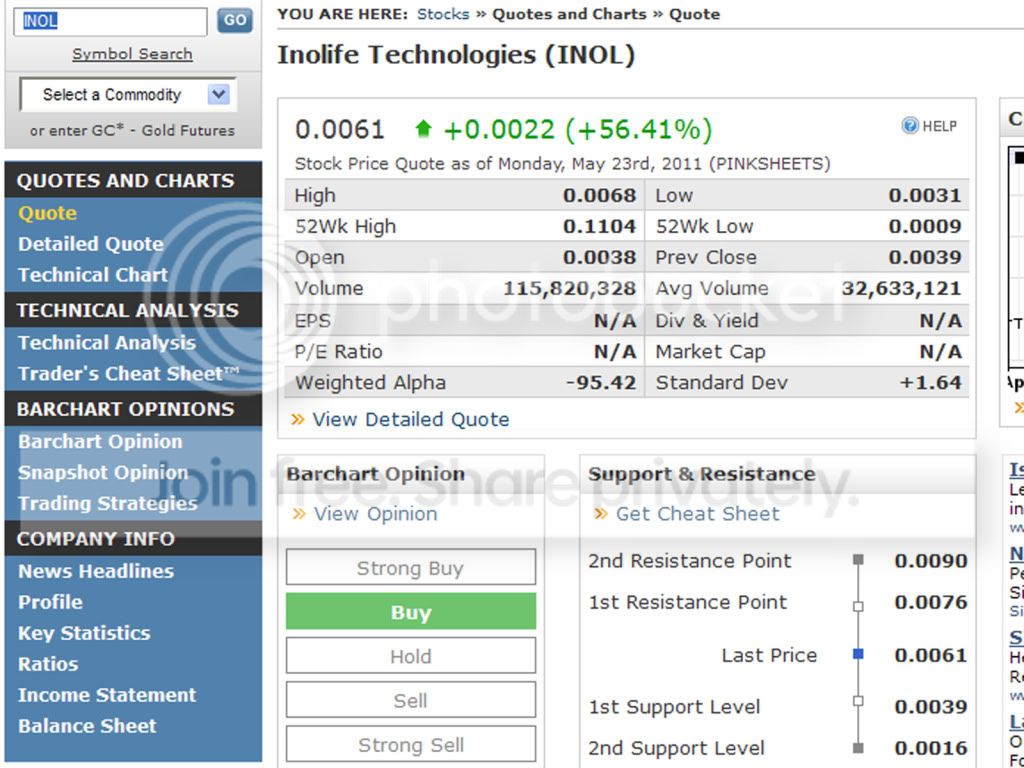Open Technical Analysis sidebar link
Viewport: 1024px width, 768px height.
107,343
